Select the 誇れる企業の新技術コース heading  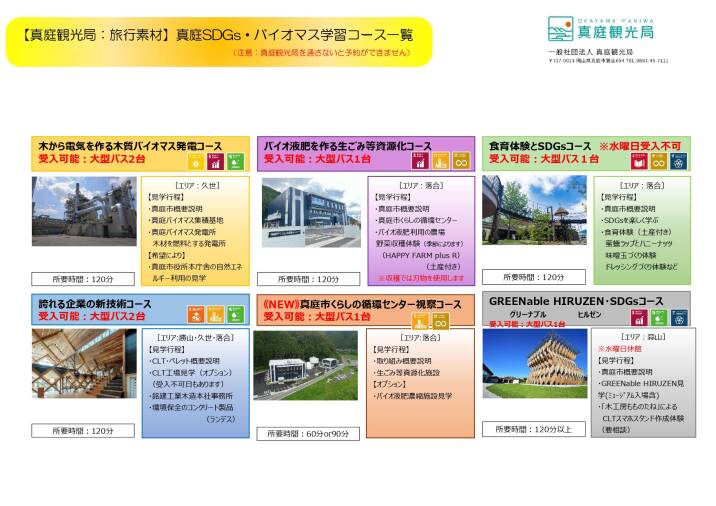point(96,303)
